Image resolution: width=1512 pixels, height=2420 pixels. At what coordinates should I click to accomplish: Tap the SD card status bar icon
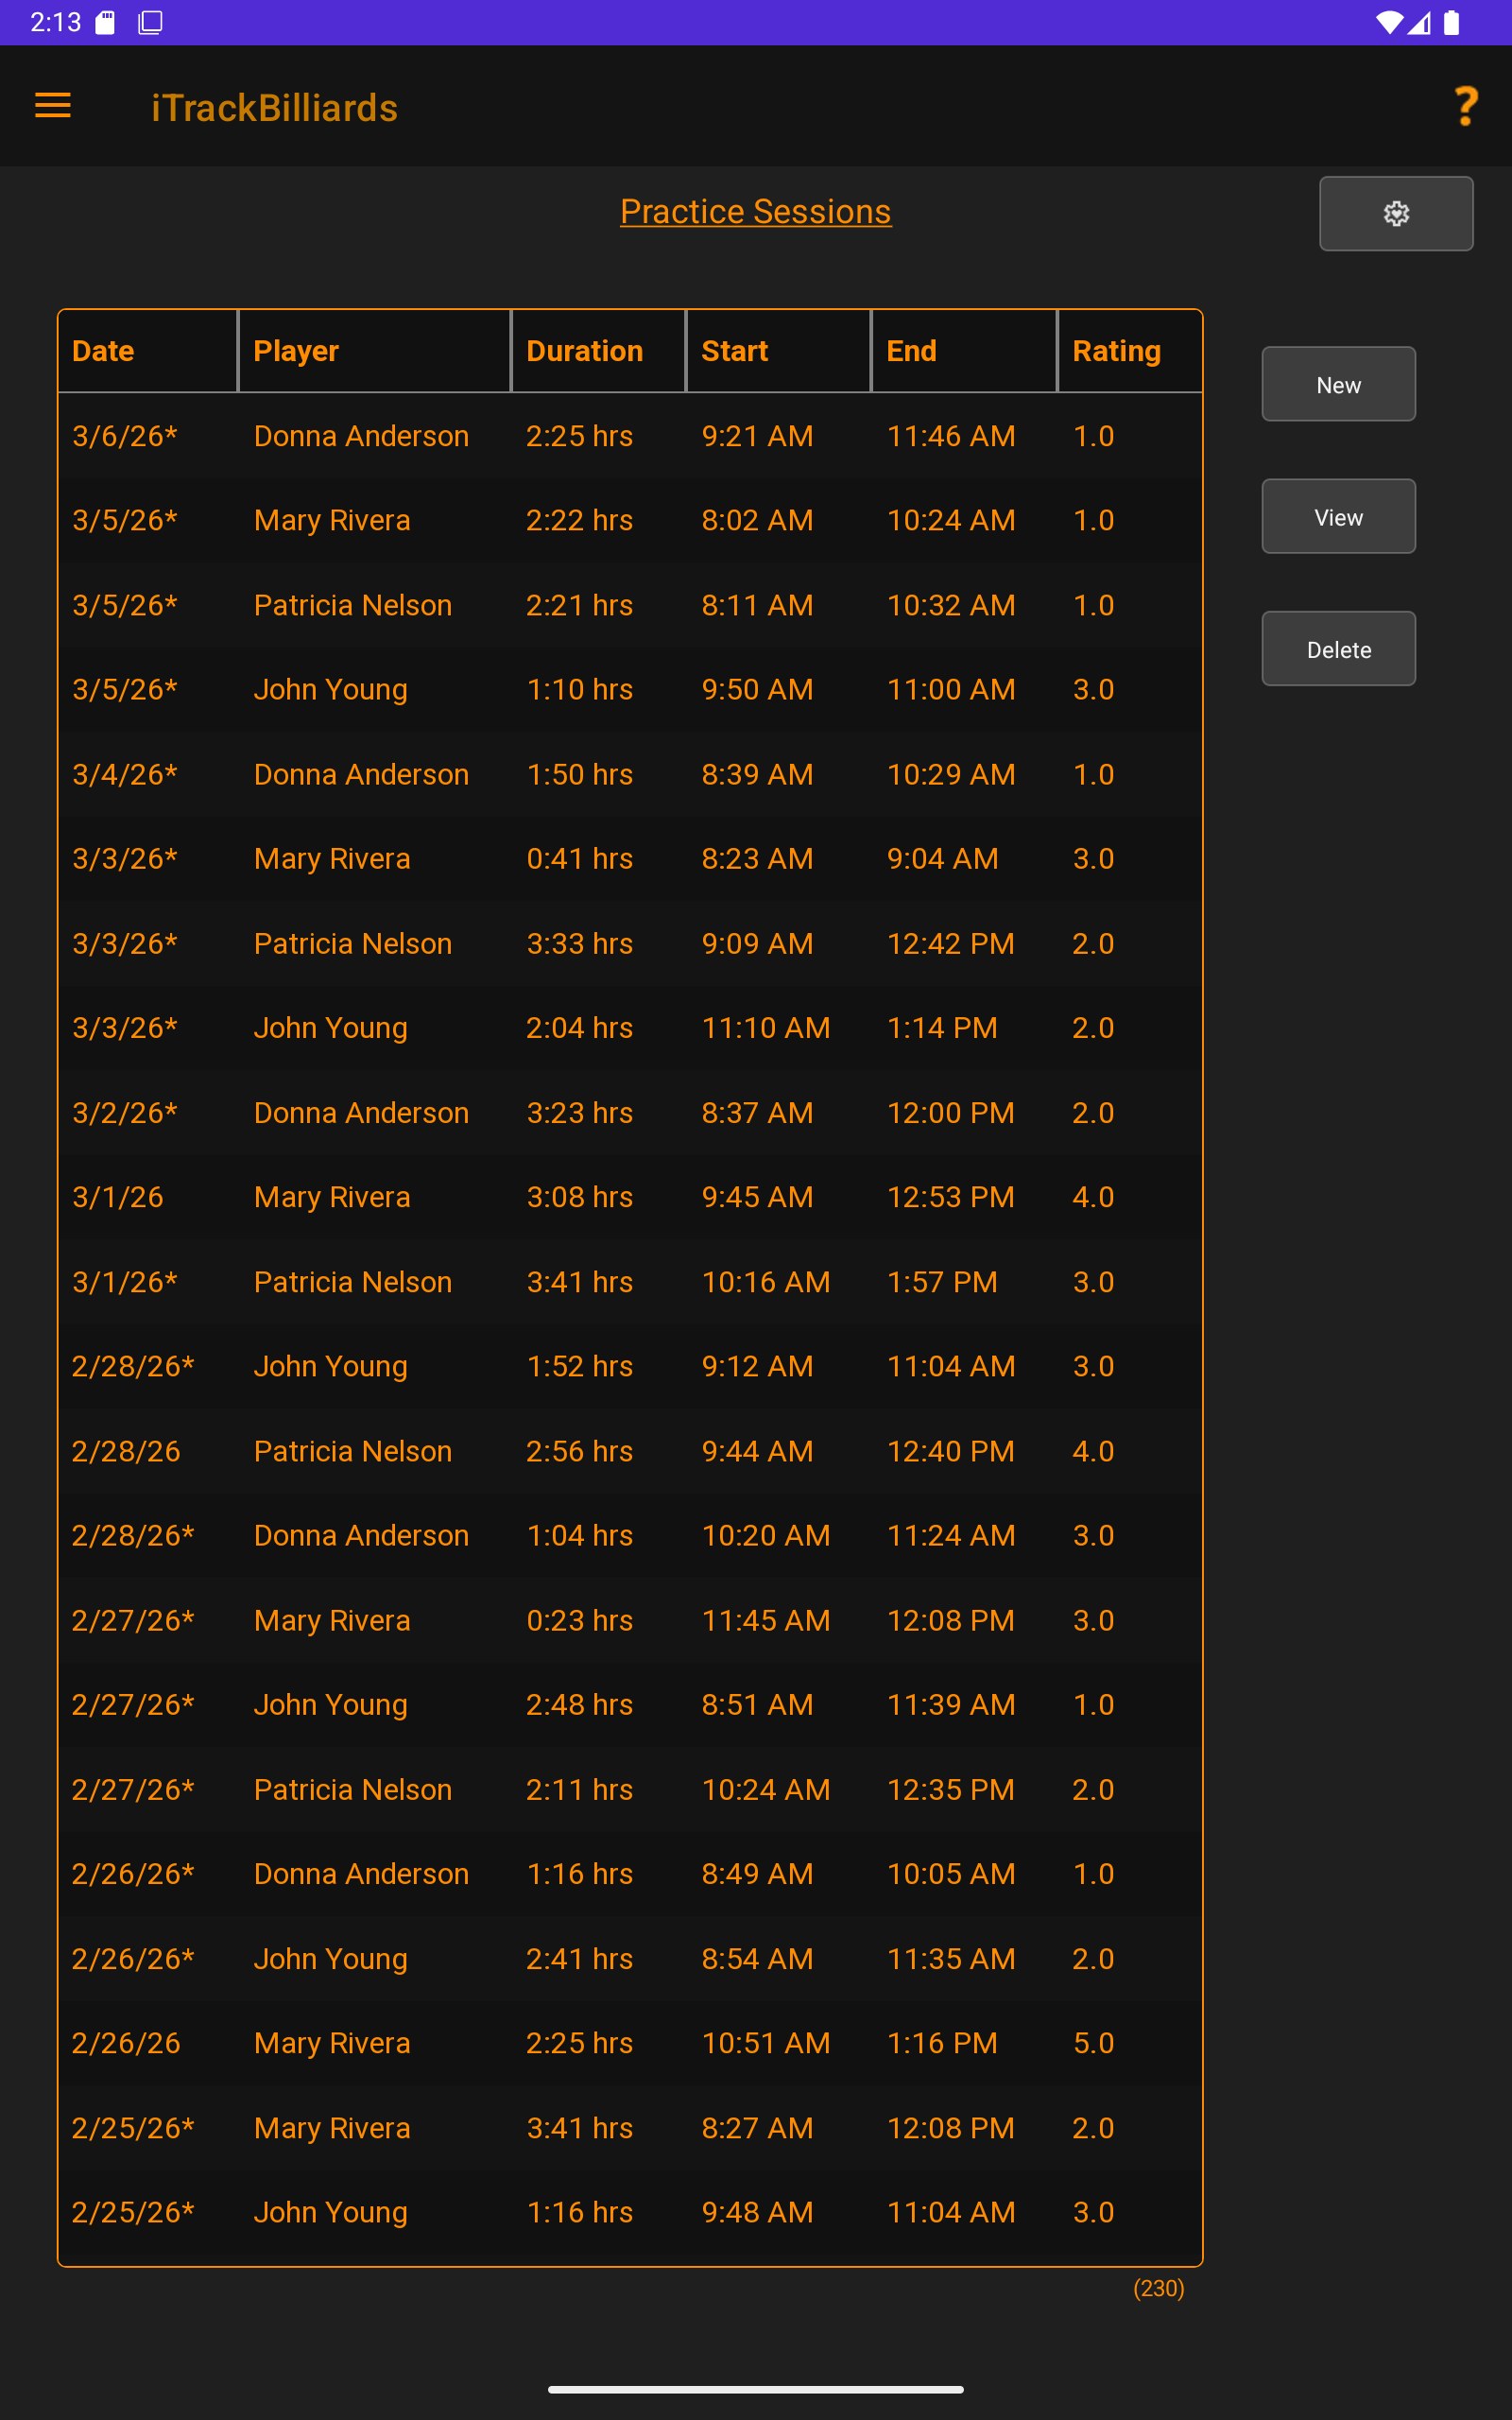105,22
